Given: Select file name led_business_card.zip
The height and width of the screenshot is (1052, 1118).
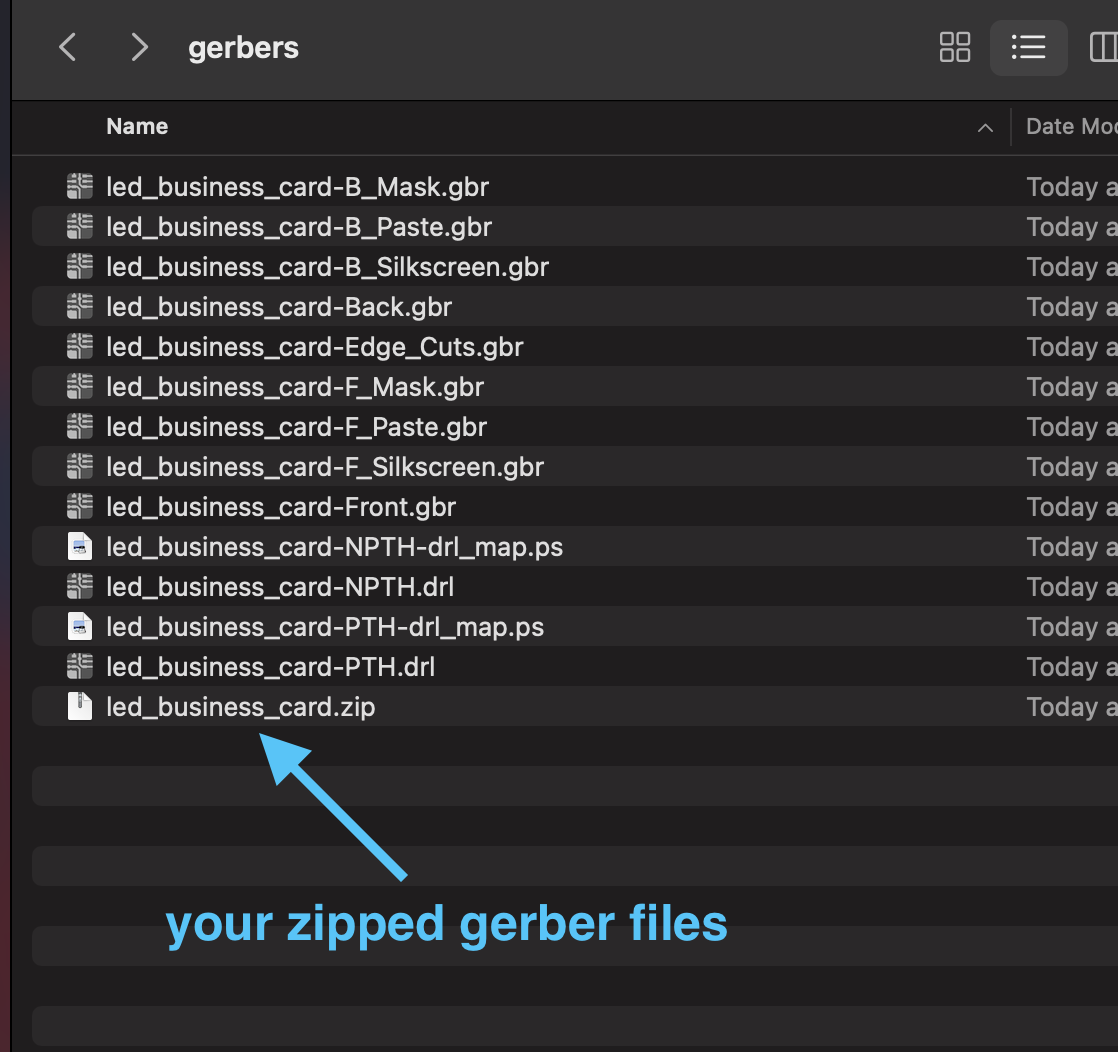Looking at the screenshot, I should [240, 707].
